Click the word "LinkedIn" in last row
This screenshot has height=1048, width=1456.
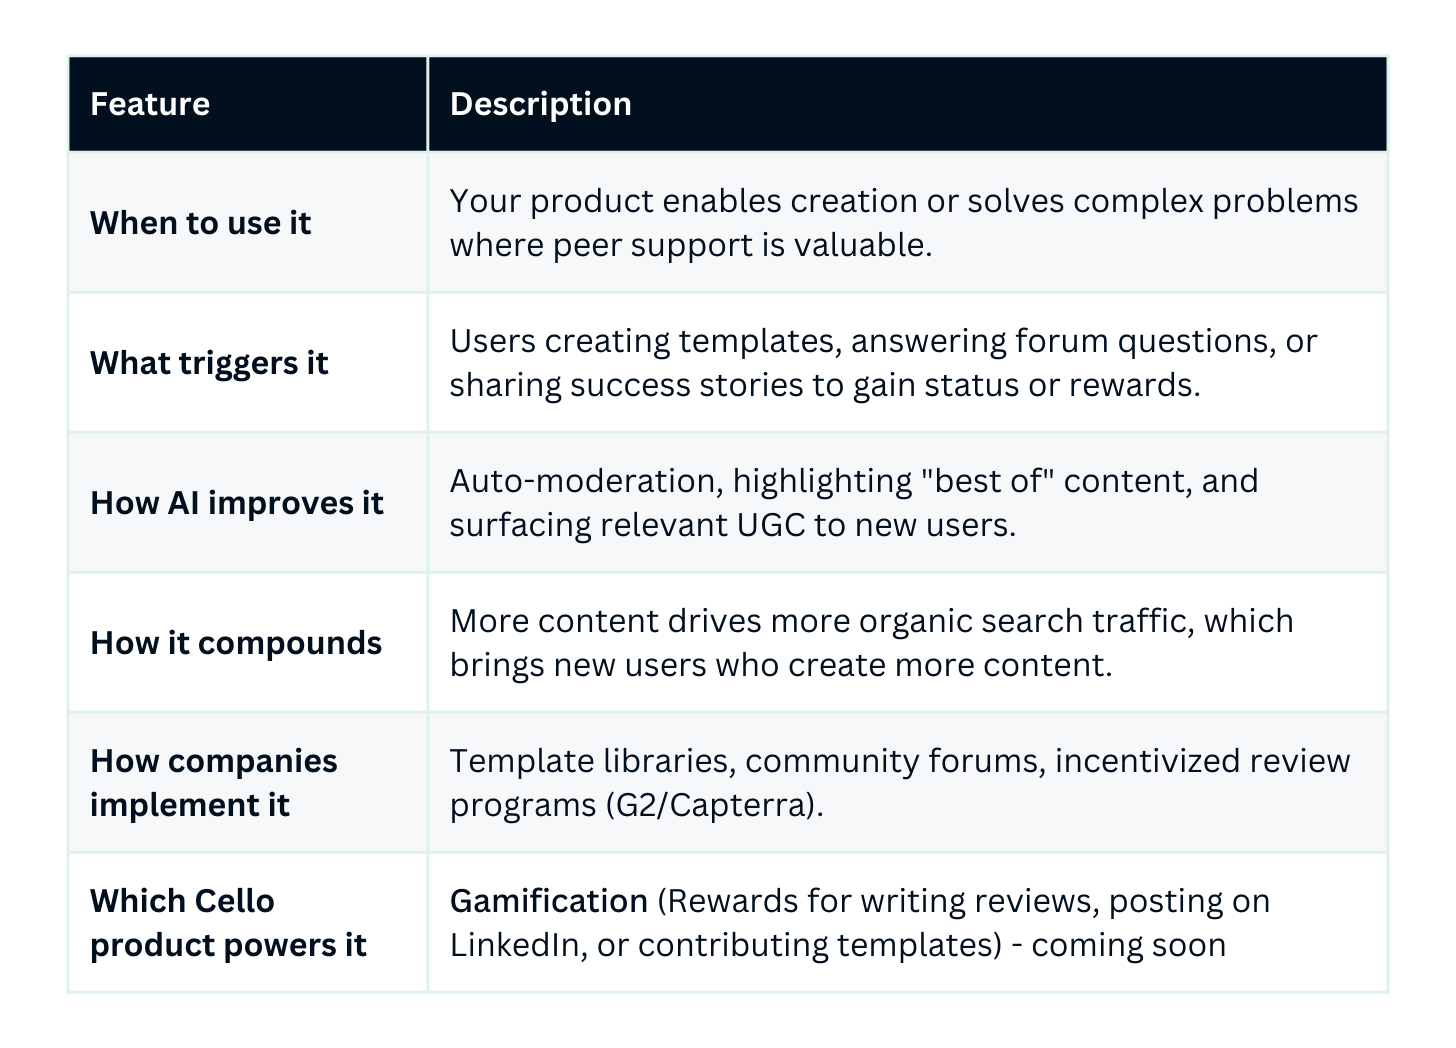(x=515, y=945)
